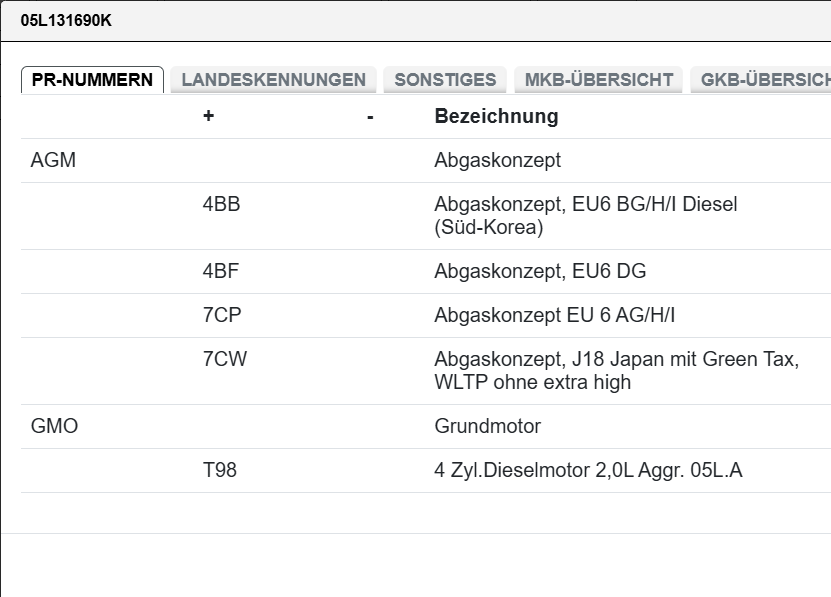Screen dimensions: 831x597
Task: Switch to the LANDESKENNUNGEN tab
Action: 273,80
